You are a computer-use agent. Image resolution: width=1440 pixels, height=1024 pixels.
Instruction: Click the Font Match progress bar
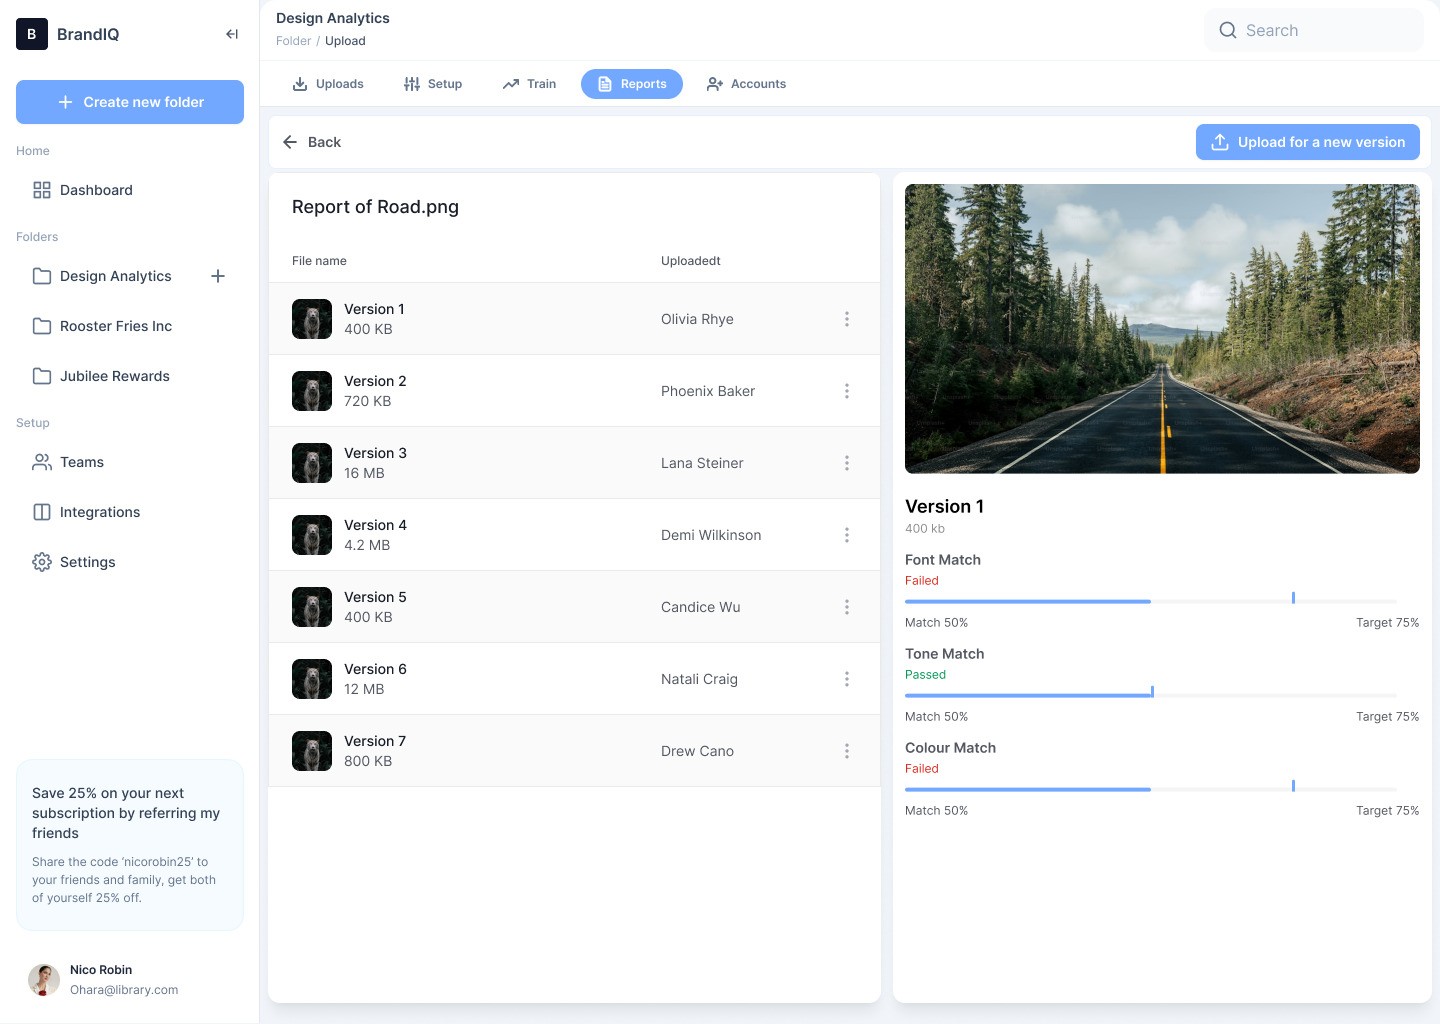point(1150,601)
